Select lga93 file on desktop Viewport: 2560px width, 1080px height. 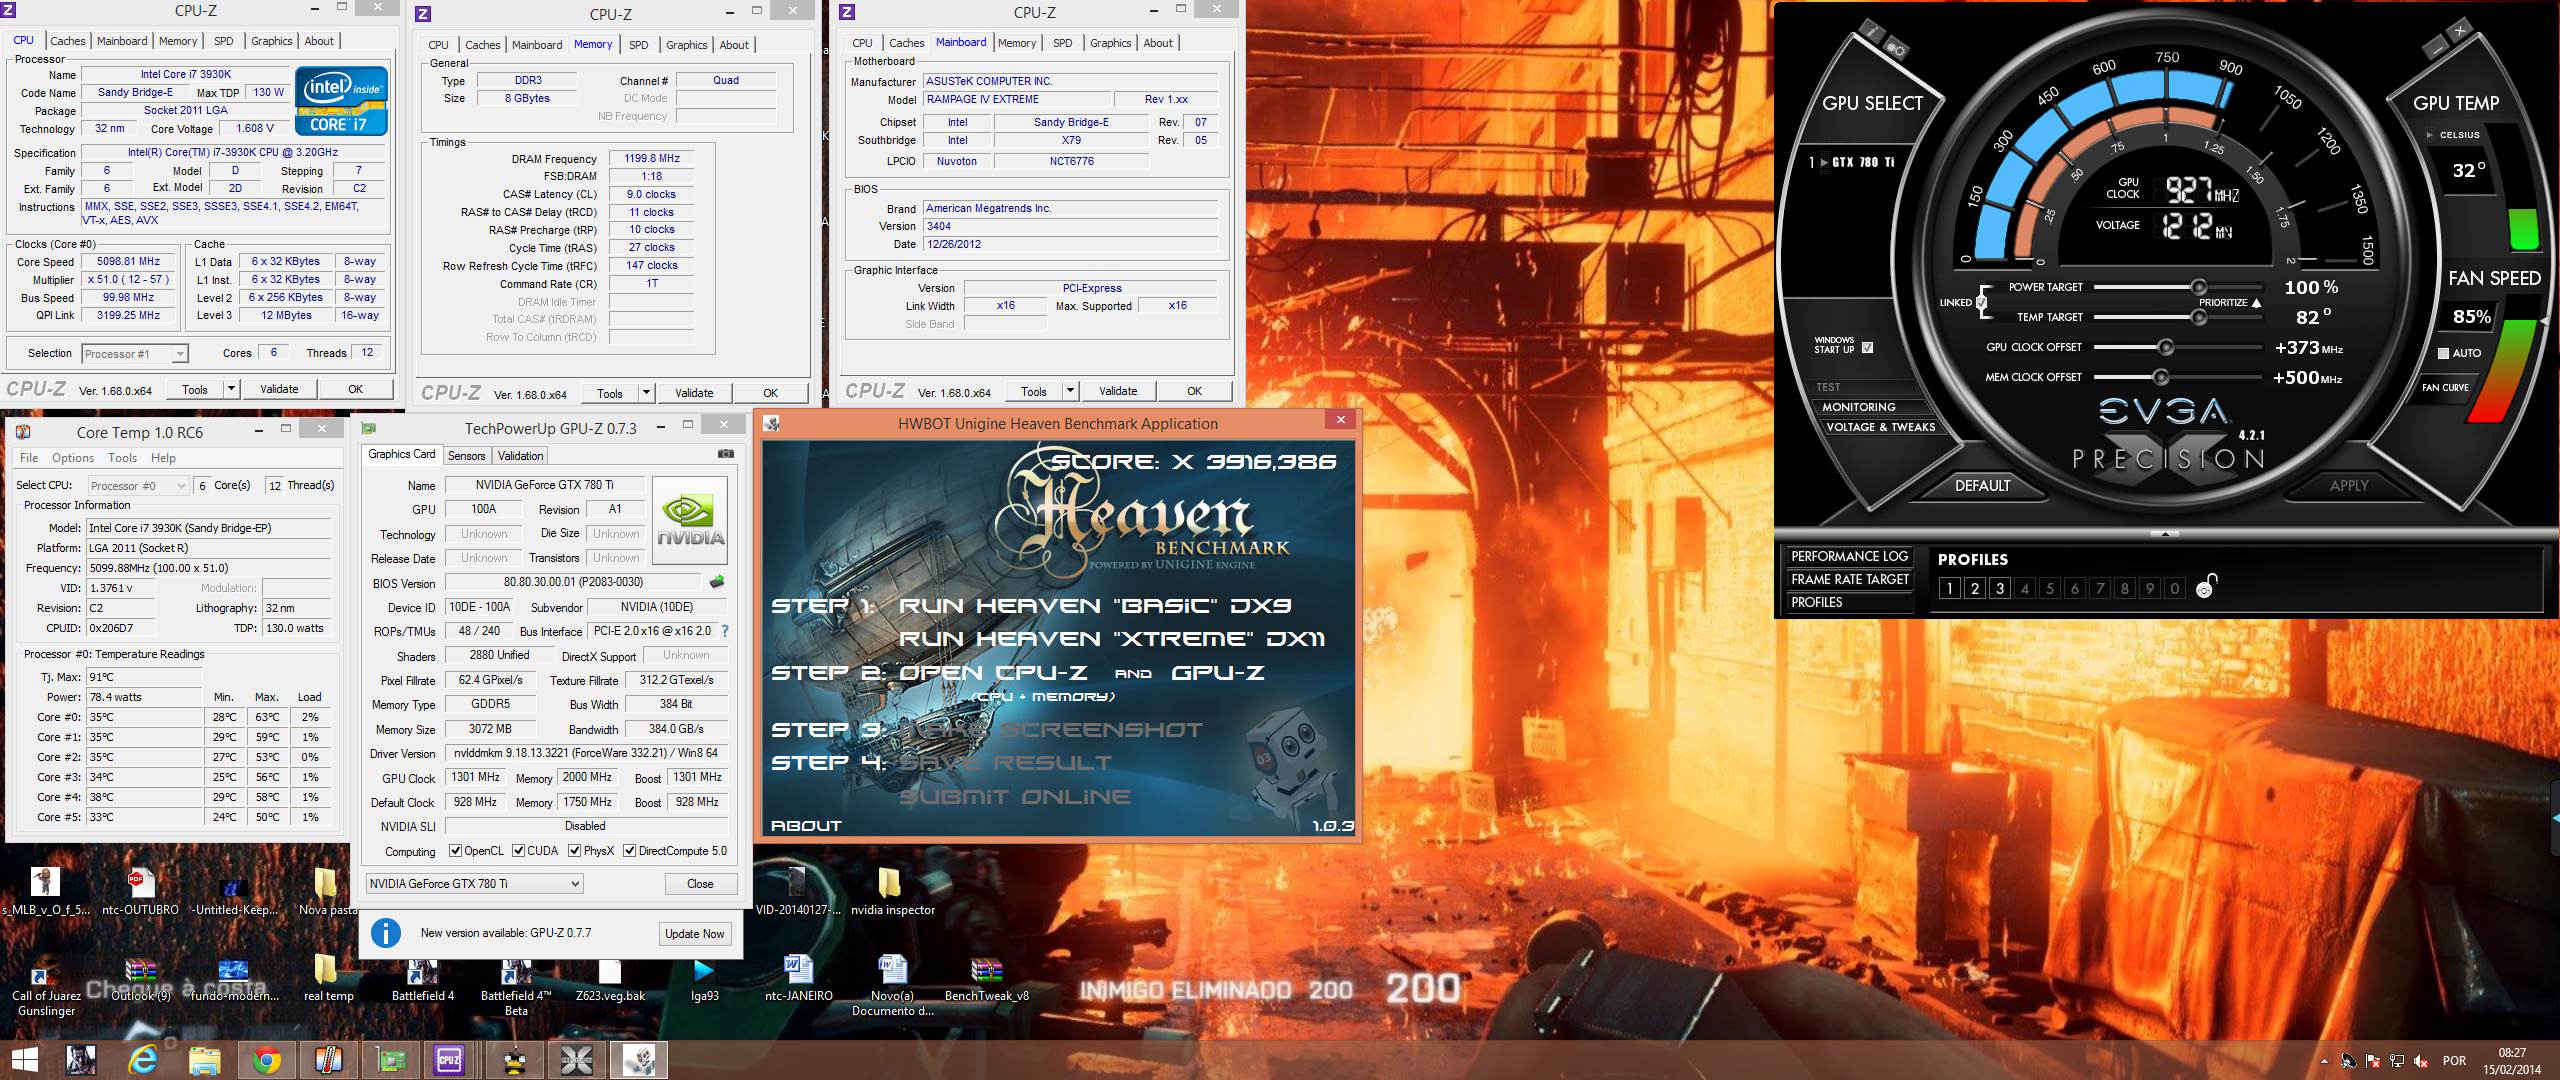704,979
